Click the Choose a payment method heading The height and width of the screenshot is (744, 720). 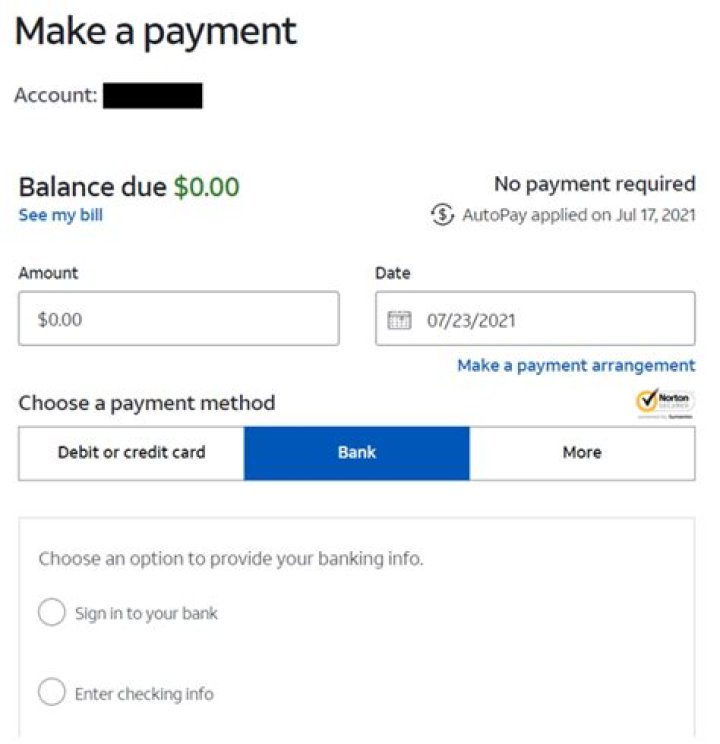tap(147, 403)
